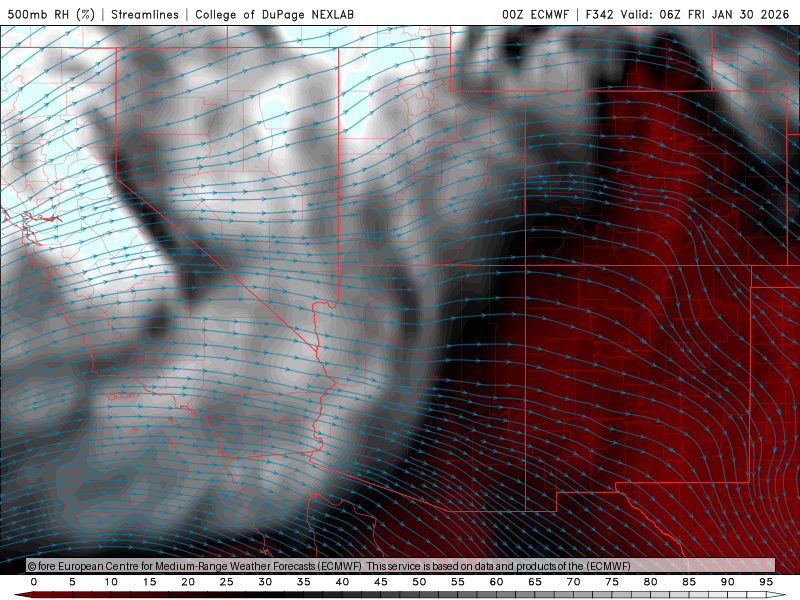The height and width of the screenshot is (600, 800).
Task: Click the "60" label on the color scale
Action: pyautogui.click(x=496, y=582)
